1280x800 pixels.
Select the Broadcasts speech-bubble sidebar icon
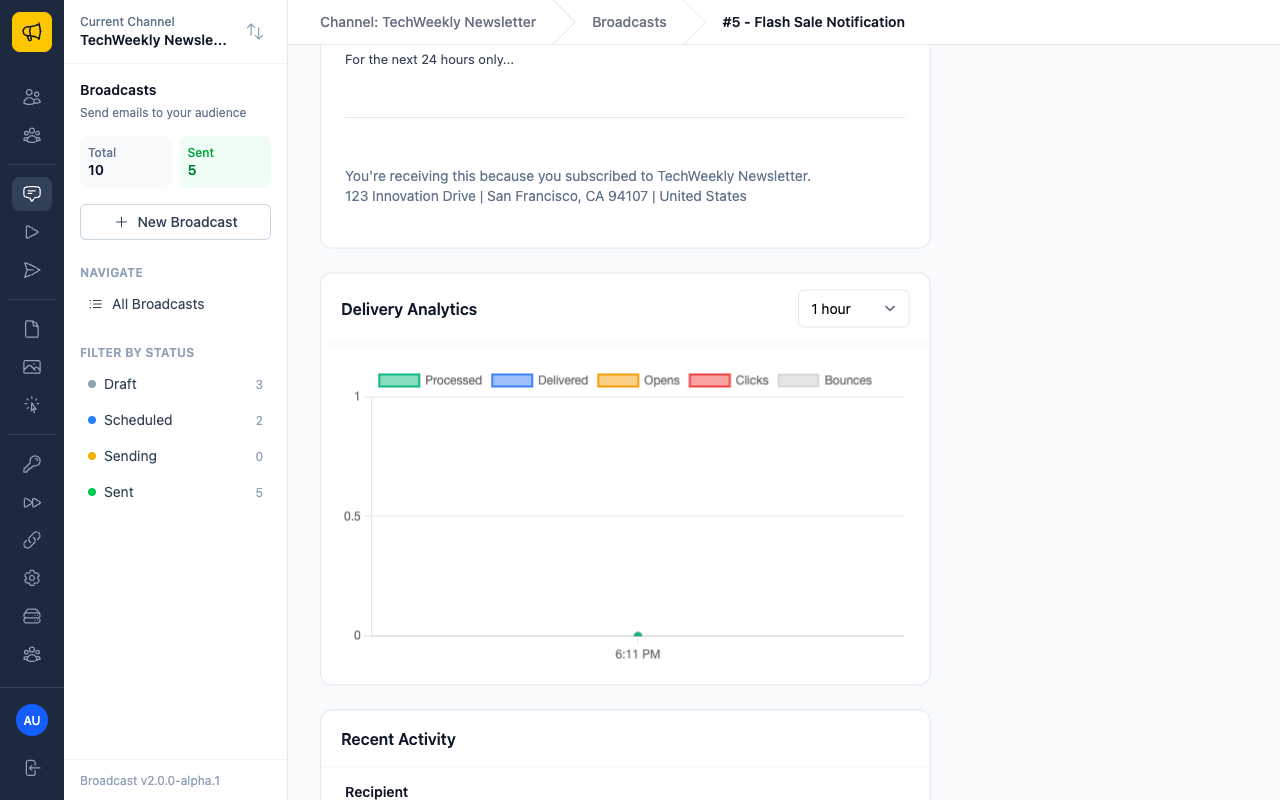[32, 194]
